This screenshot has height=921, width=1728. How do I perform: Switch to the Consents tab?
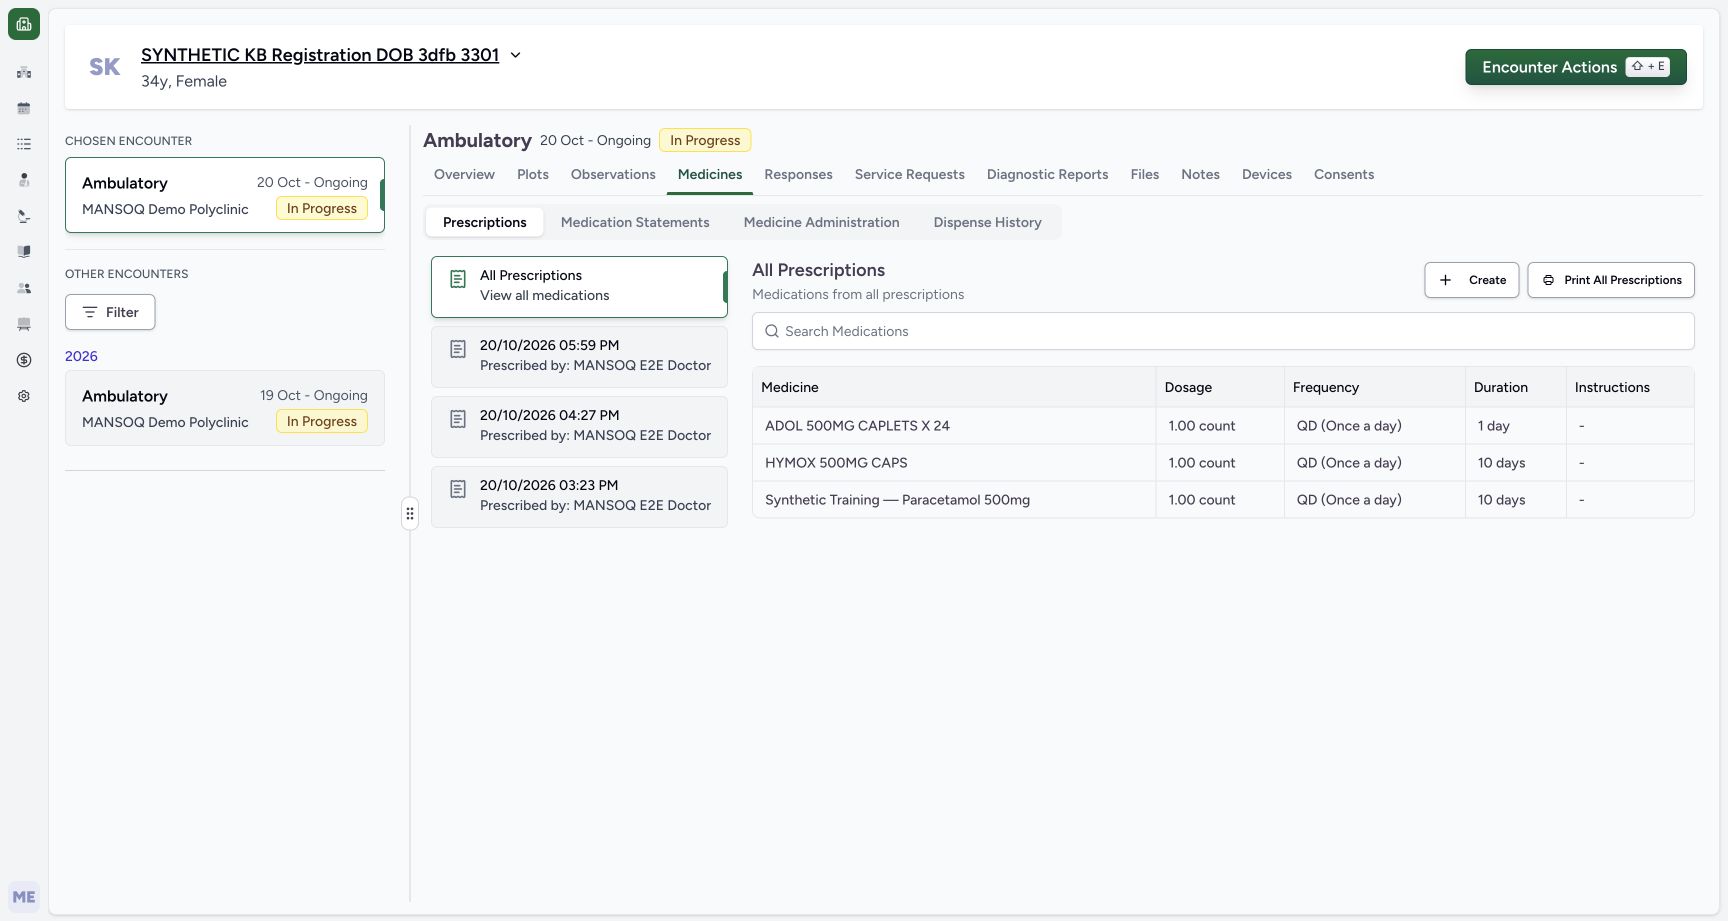pos(1344,174)
